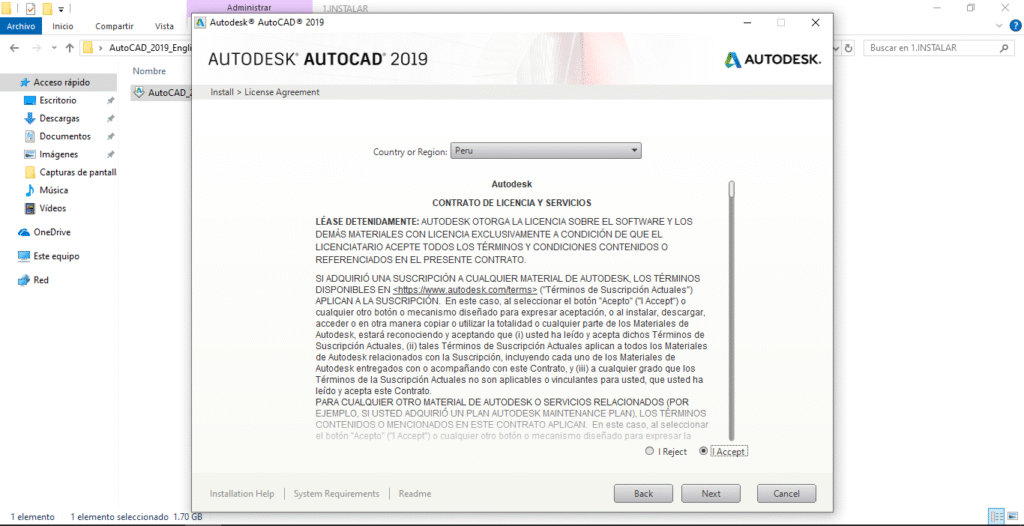1024x526 pixels.
Task: Open address bar history dropdown arrow
Action: (x=837, y=48)
